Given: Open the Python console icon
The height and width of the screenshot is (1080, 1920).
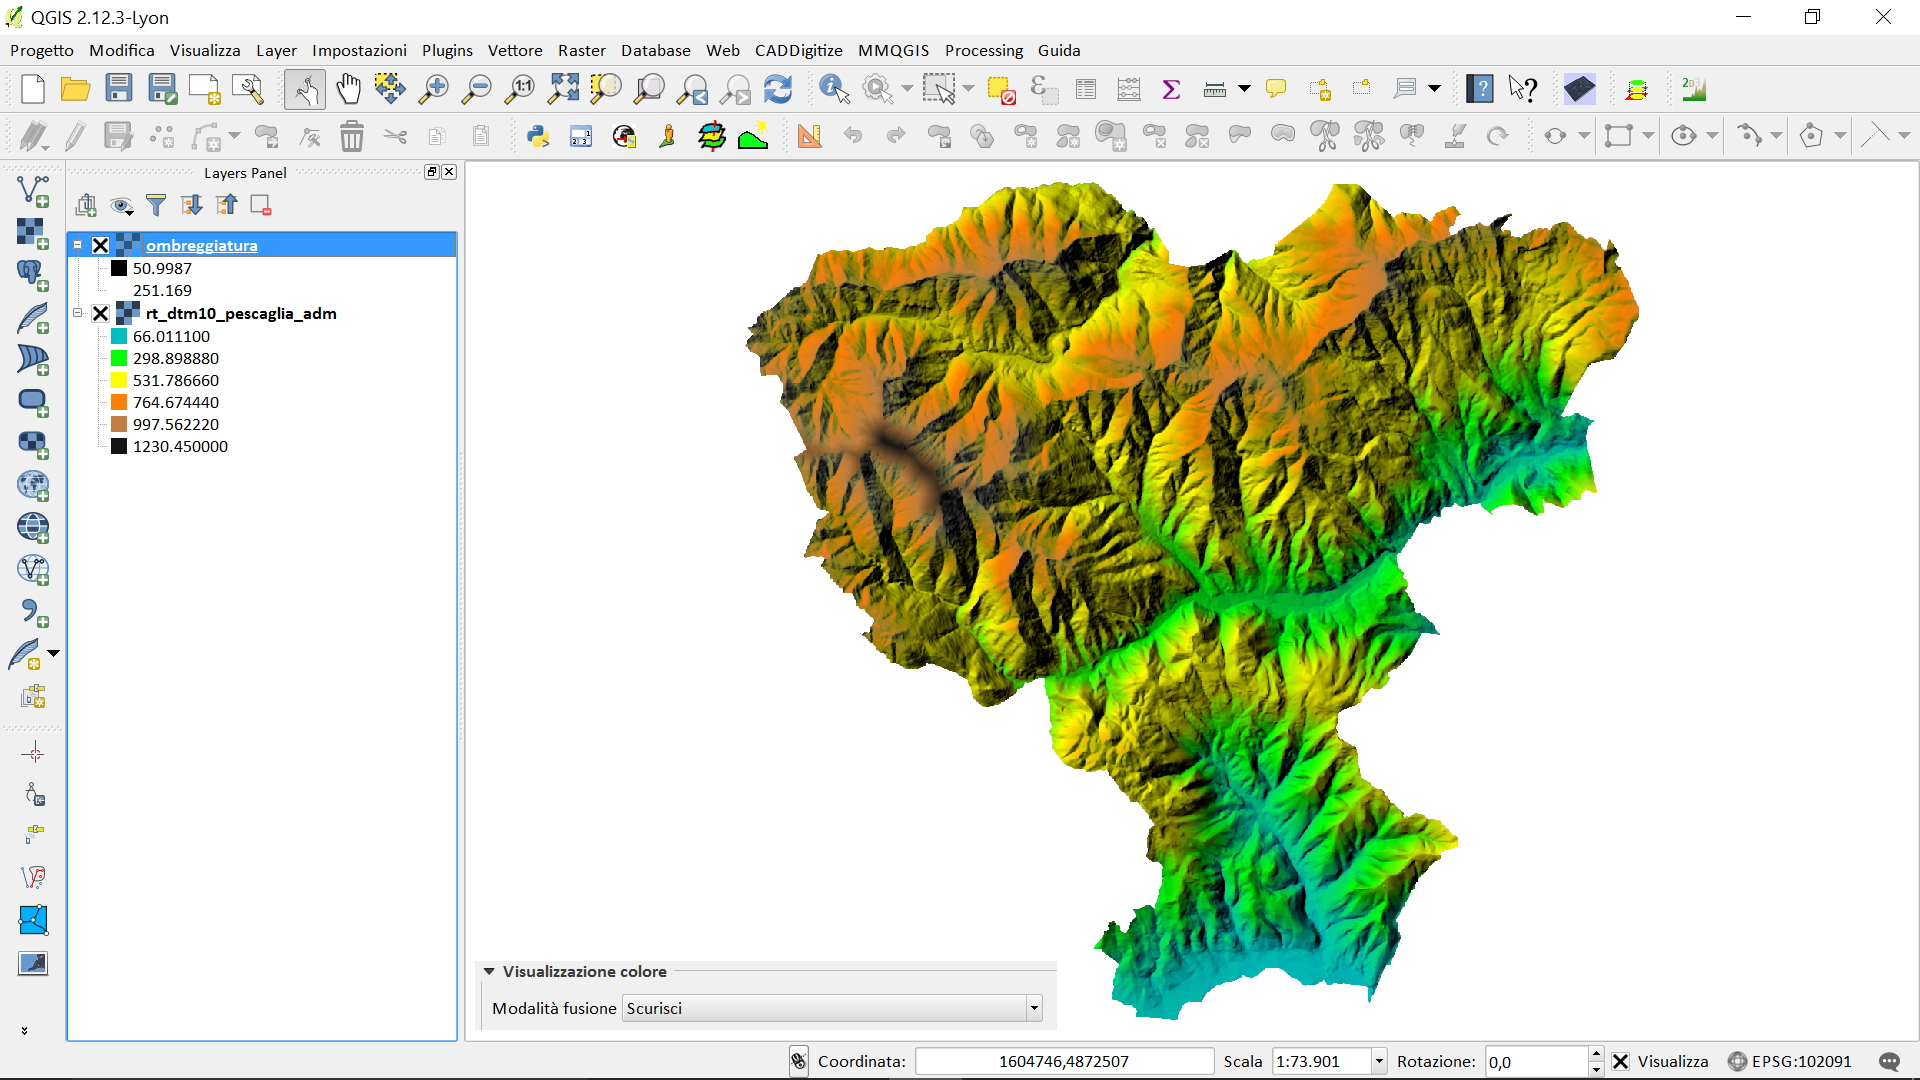Looking at the screenshot, I should (538, 136).
